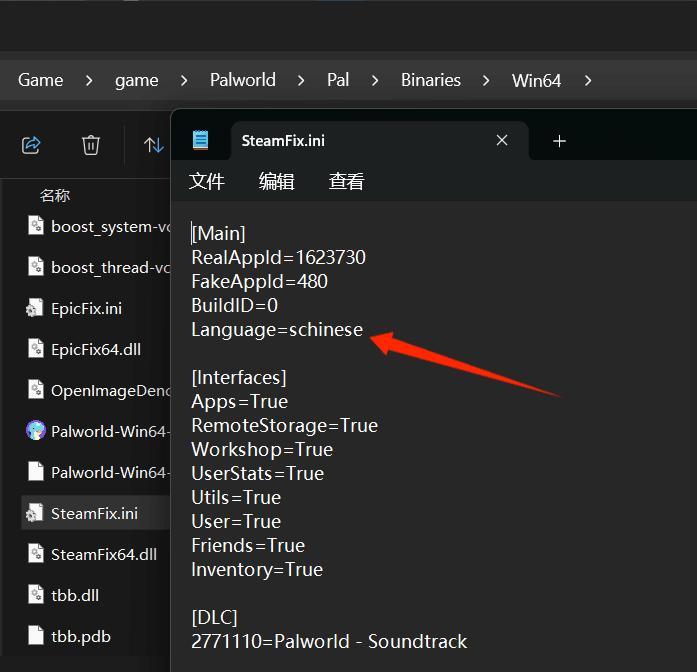Expand chevron after Game in breadcrumb

coord(89,80)
